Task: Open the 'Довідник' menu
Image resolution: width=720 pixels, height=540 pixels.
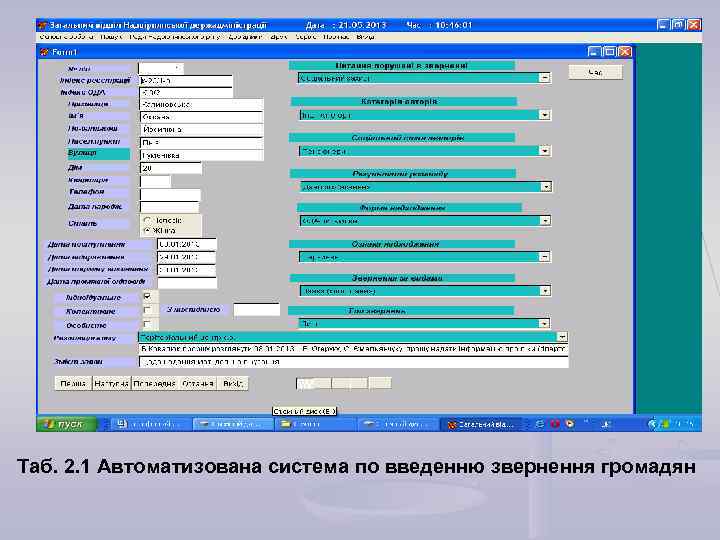Action: coord(246,37)
